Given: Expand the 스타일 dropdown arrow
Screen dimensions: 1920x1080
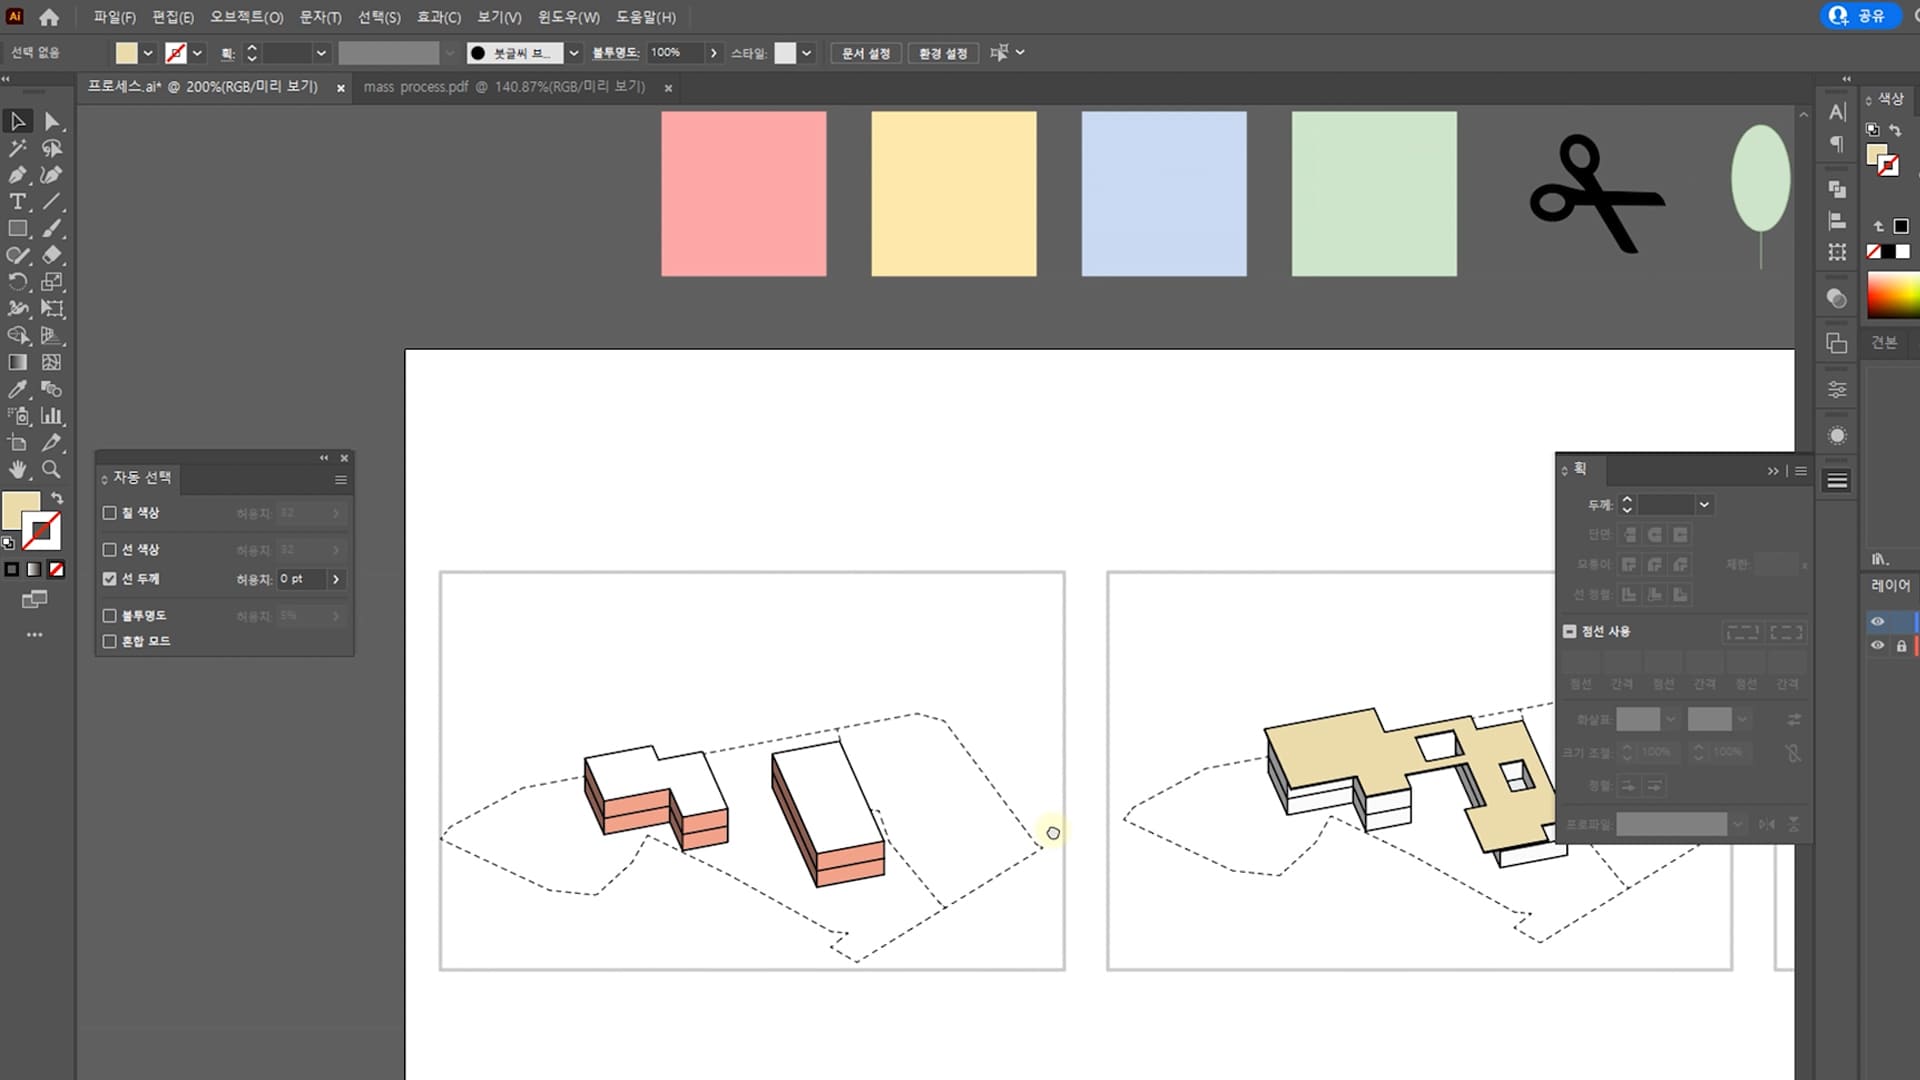Looking at the screenshot, I should point(806,53).
